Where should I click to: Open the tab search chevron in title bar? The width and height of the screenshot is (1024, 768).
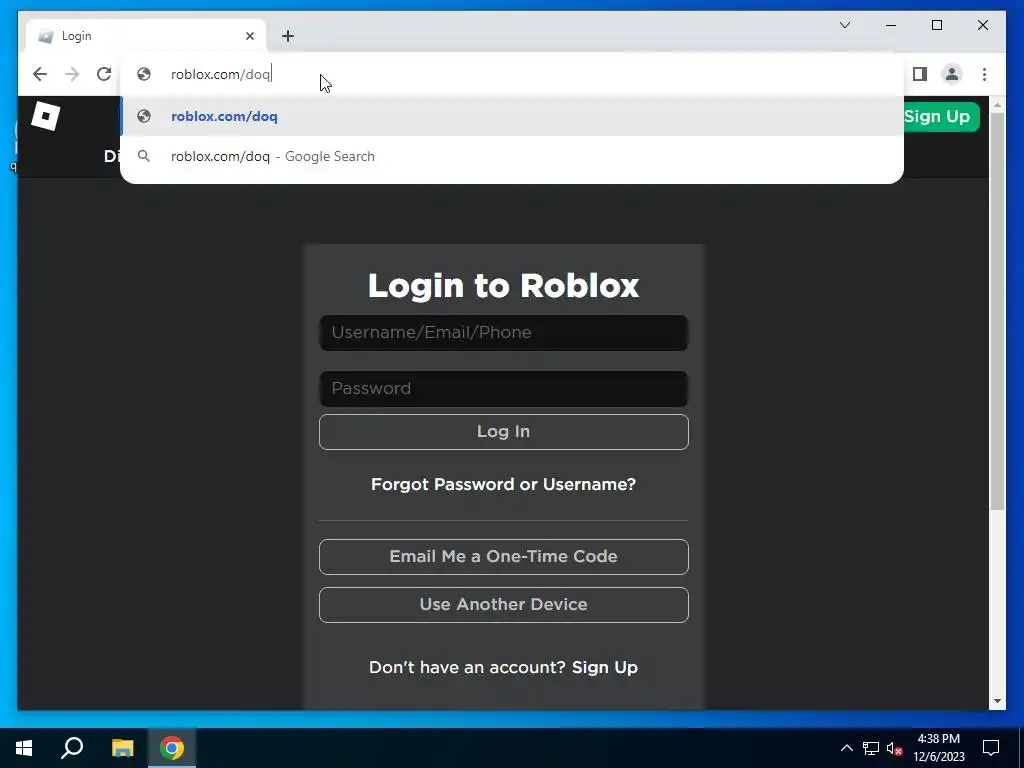click(844, 25)
